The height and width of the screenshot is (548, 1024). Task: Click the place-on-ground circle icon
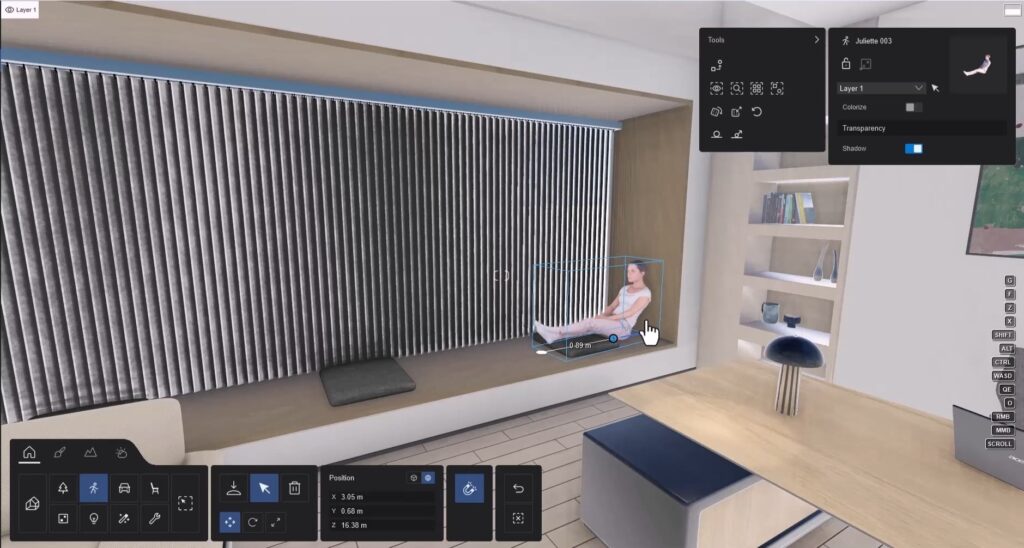click(716, 134)
